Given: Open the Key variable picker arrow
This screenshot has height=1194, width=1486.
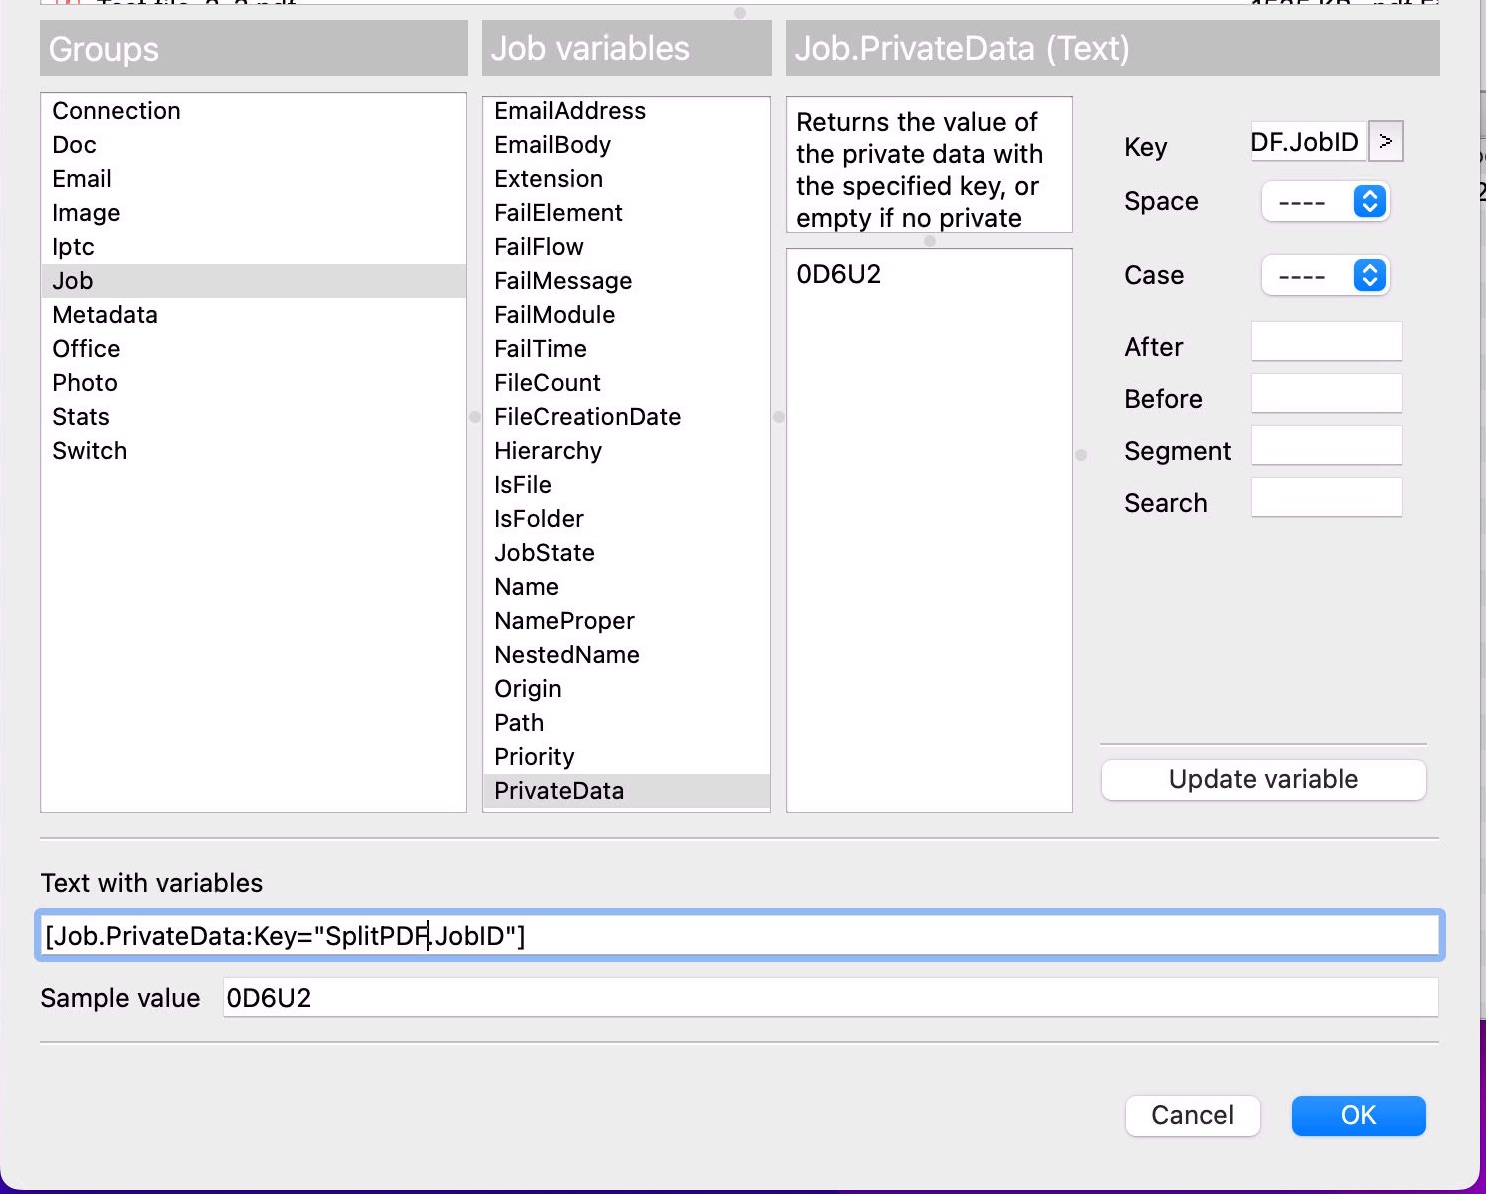Looking at the screenshot, I should (x=1386, y=141).
